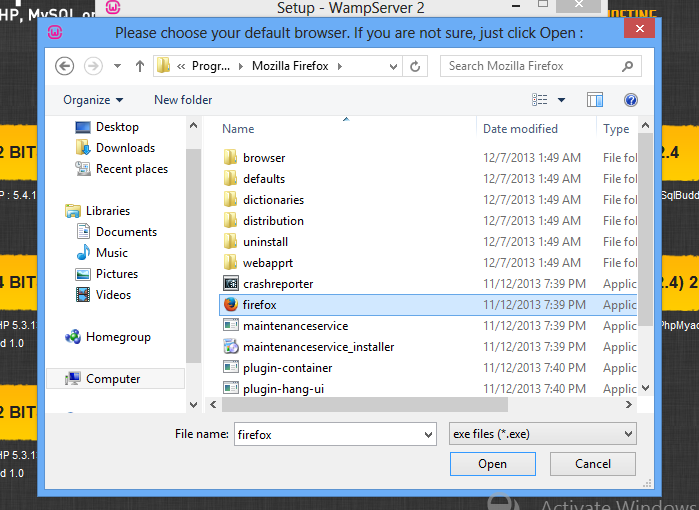The width and height of the screenshot is (699, 510).
Task: Show the preview pane
Action: click(x=595, y=100)
